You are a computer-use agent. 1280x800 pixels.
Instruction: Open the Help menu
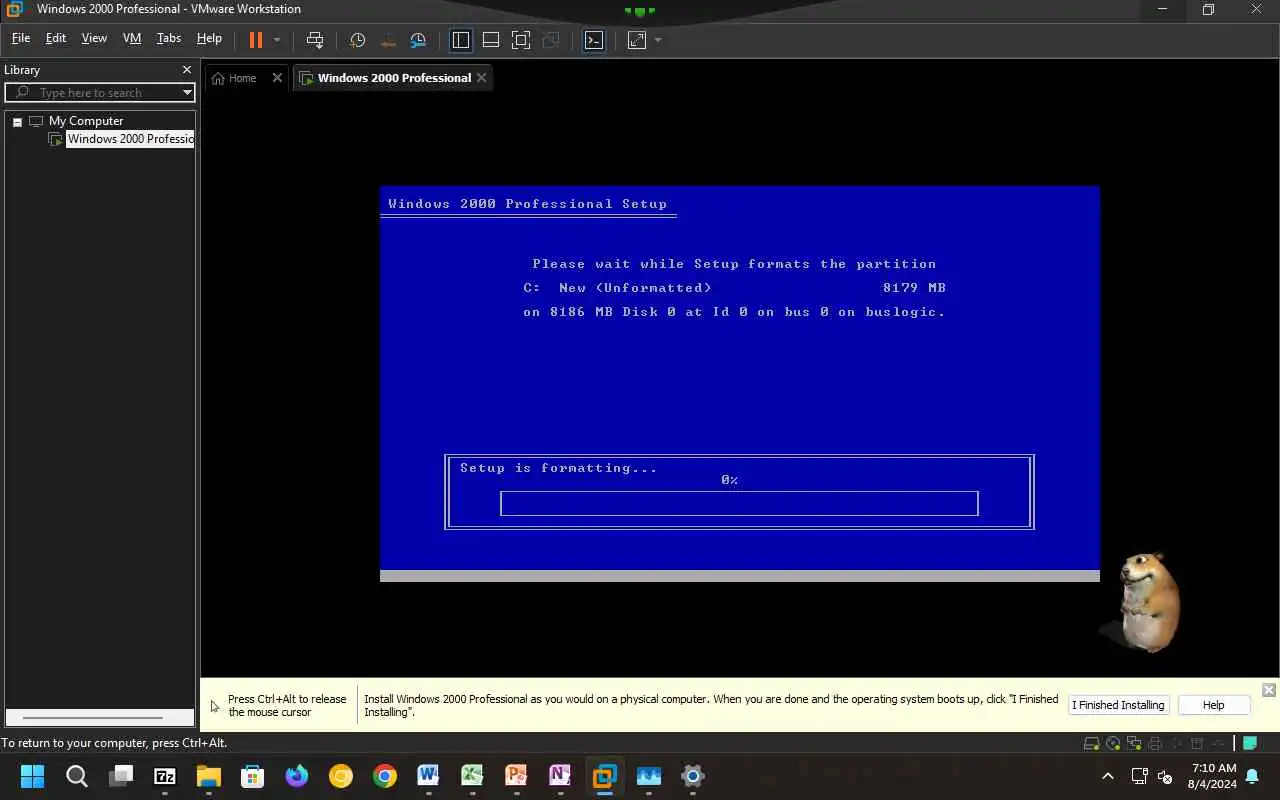tap(209, 38)
